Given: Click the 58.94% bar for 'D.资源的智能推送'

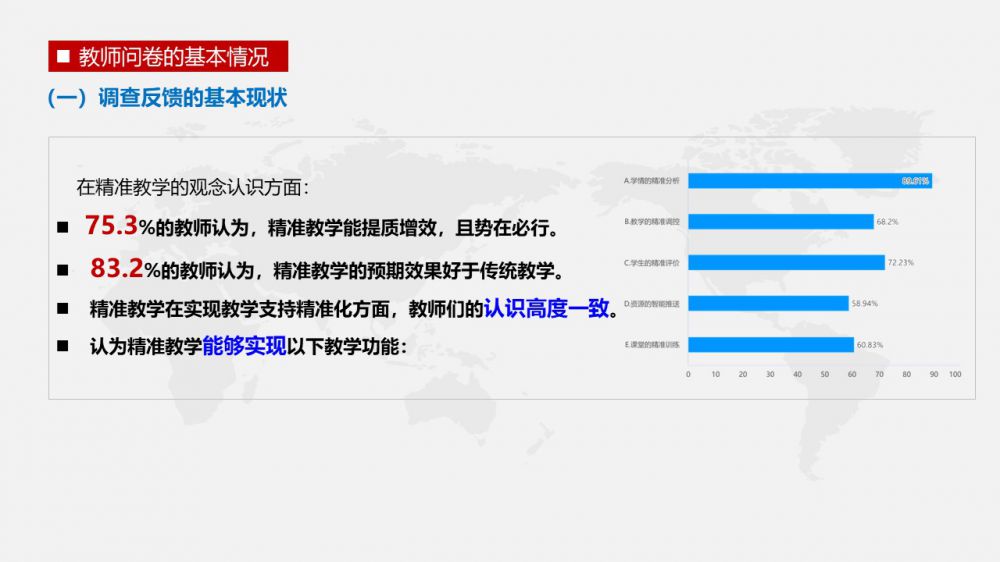Looking at the screenshot, I should click(x=767, y=303).
